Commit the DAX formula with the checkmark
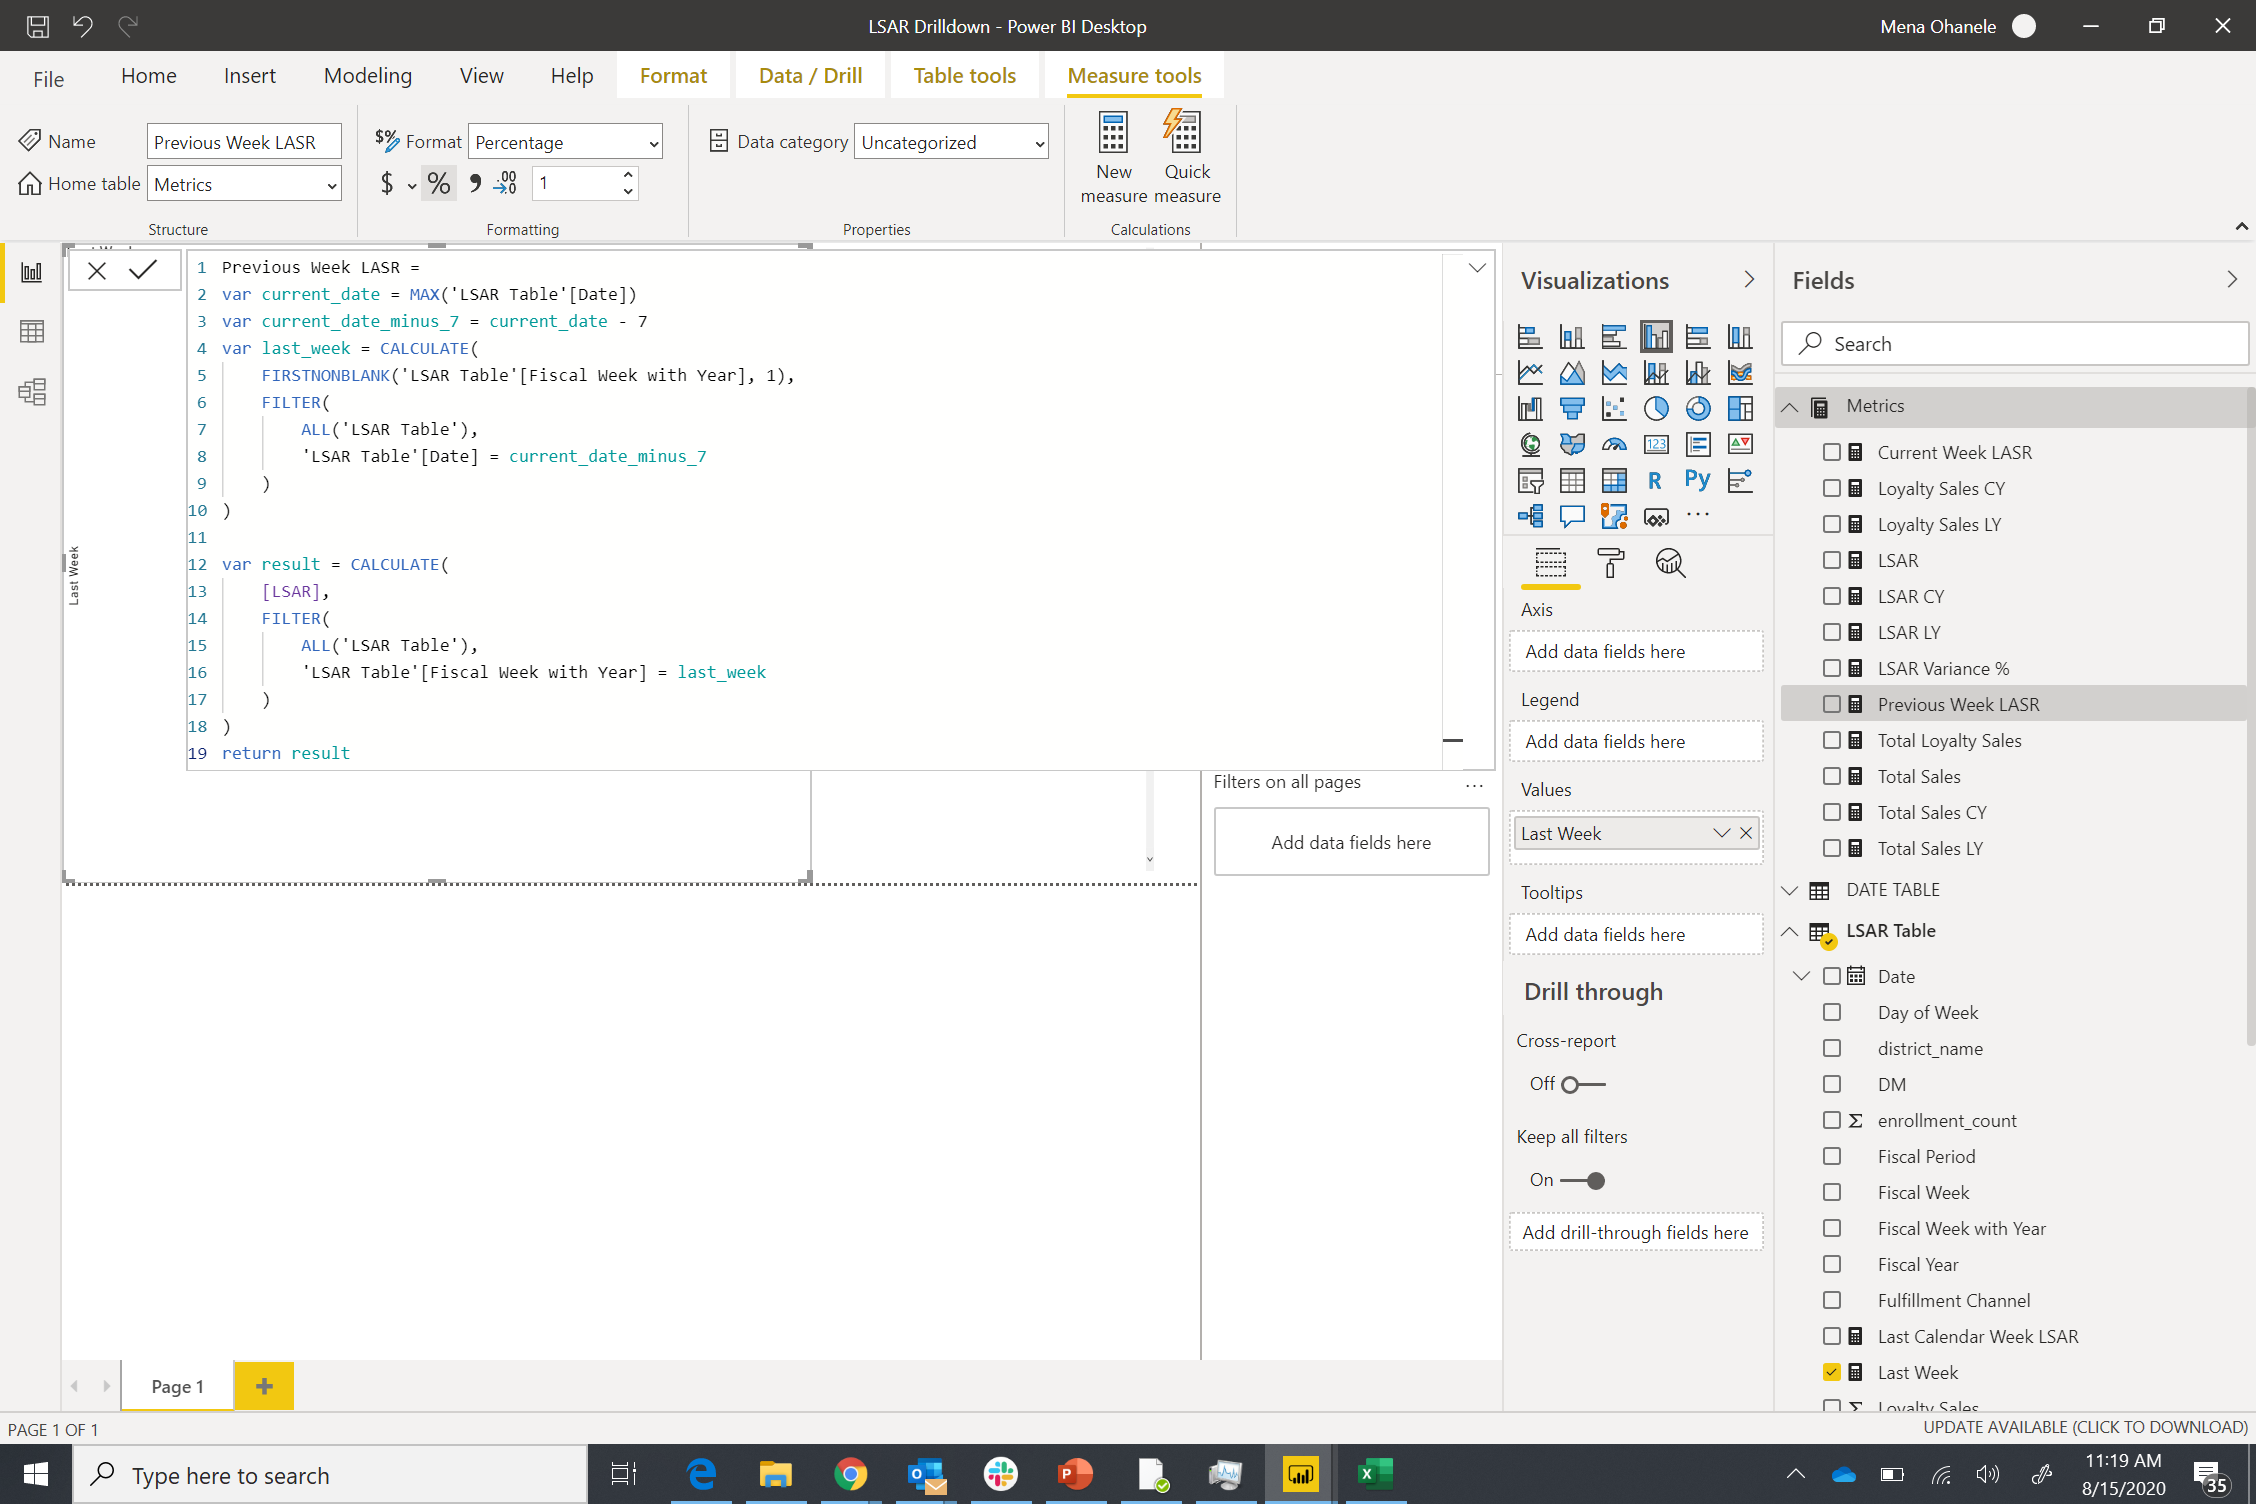This screenshot has height=1504, width=2256. tap(143, 270)
